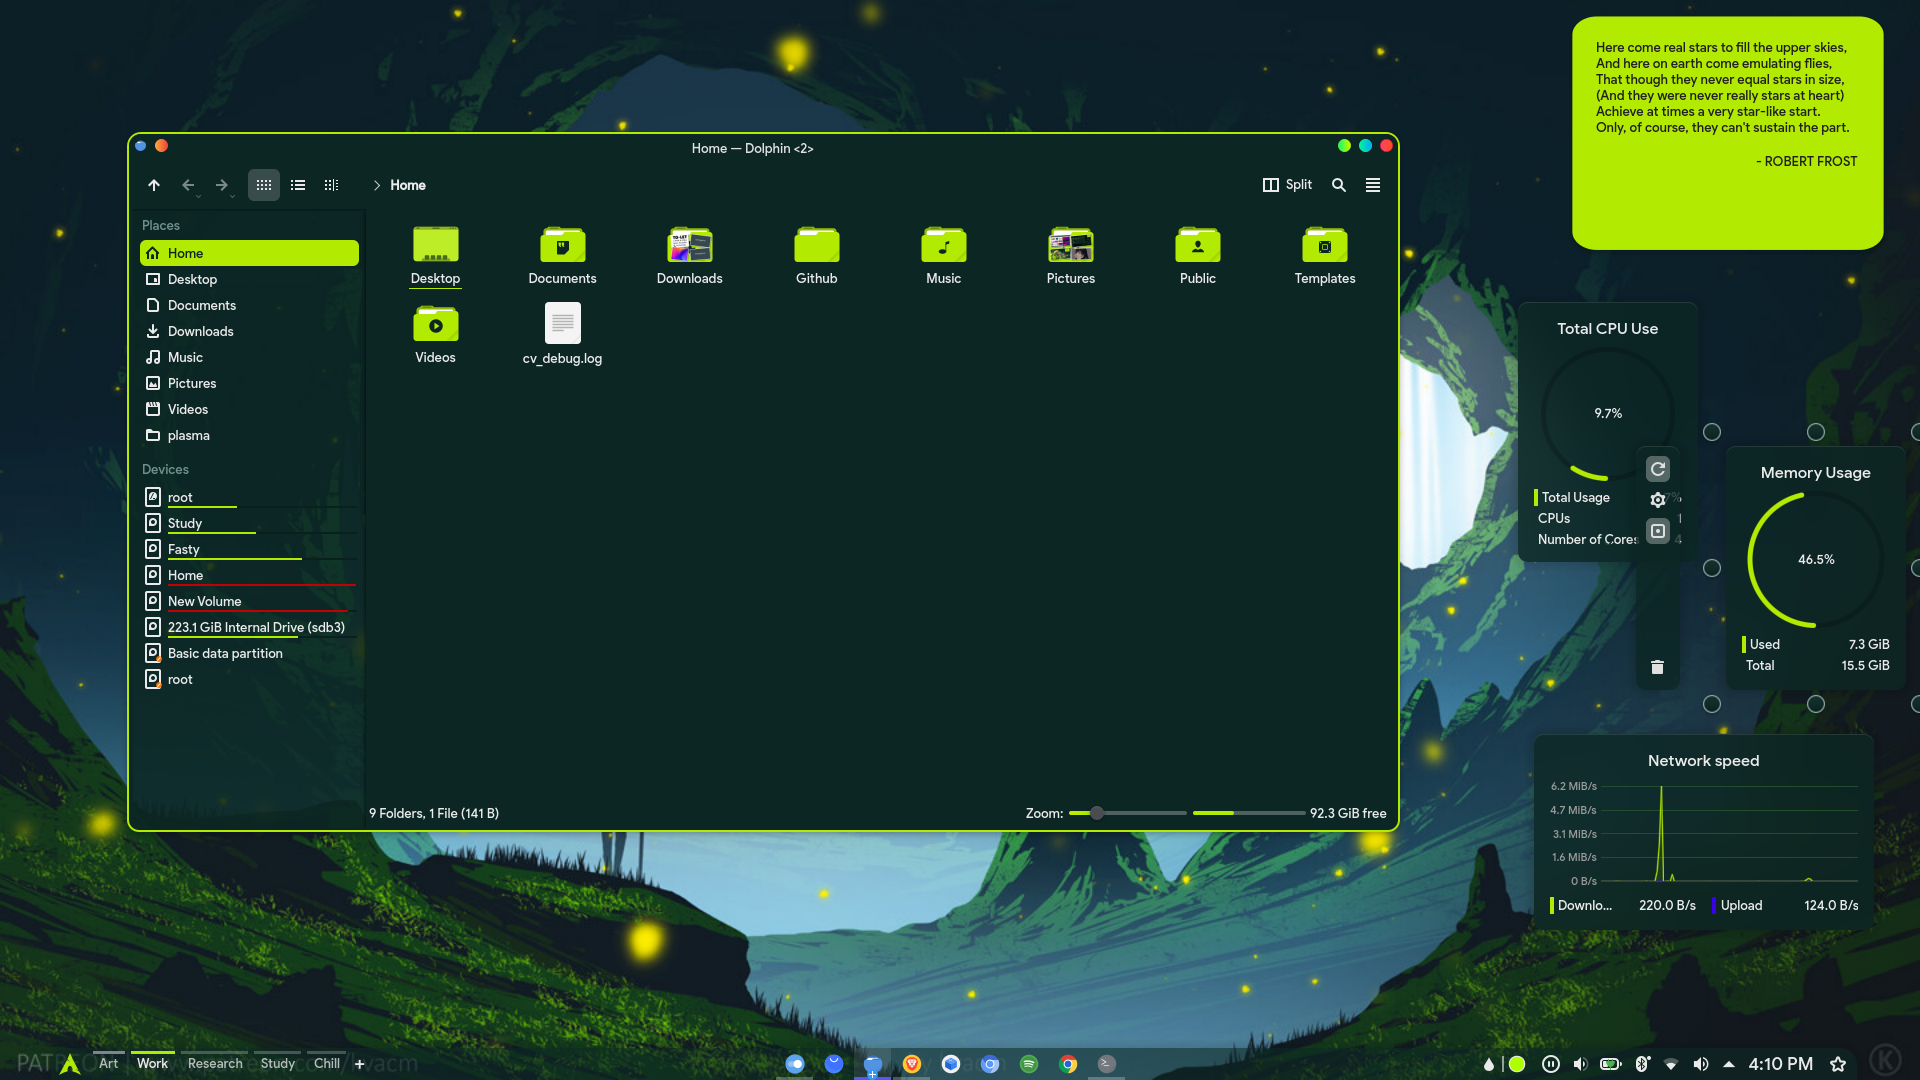This screenshot has width=1920, height=1080.
Task: Open the Public folder
Action: 1198,256
